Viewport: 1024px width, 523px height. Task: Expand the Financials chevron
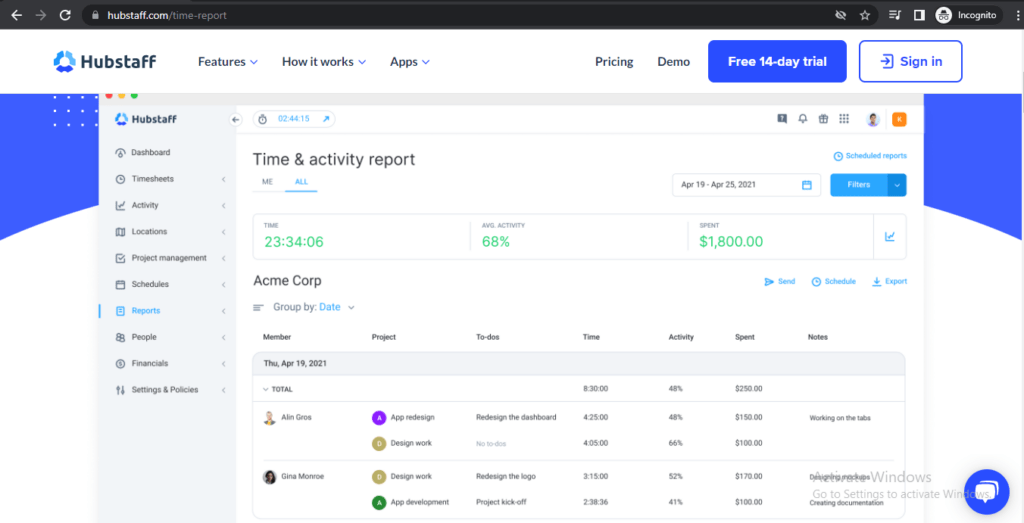[x=223, y=364]
